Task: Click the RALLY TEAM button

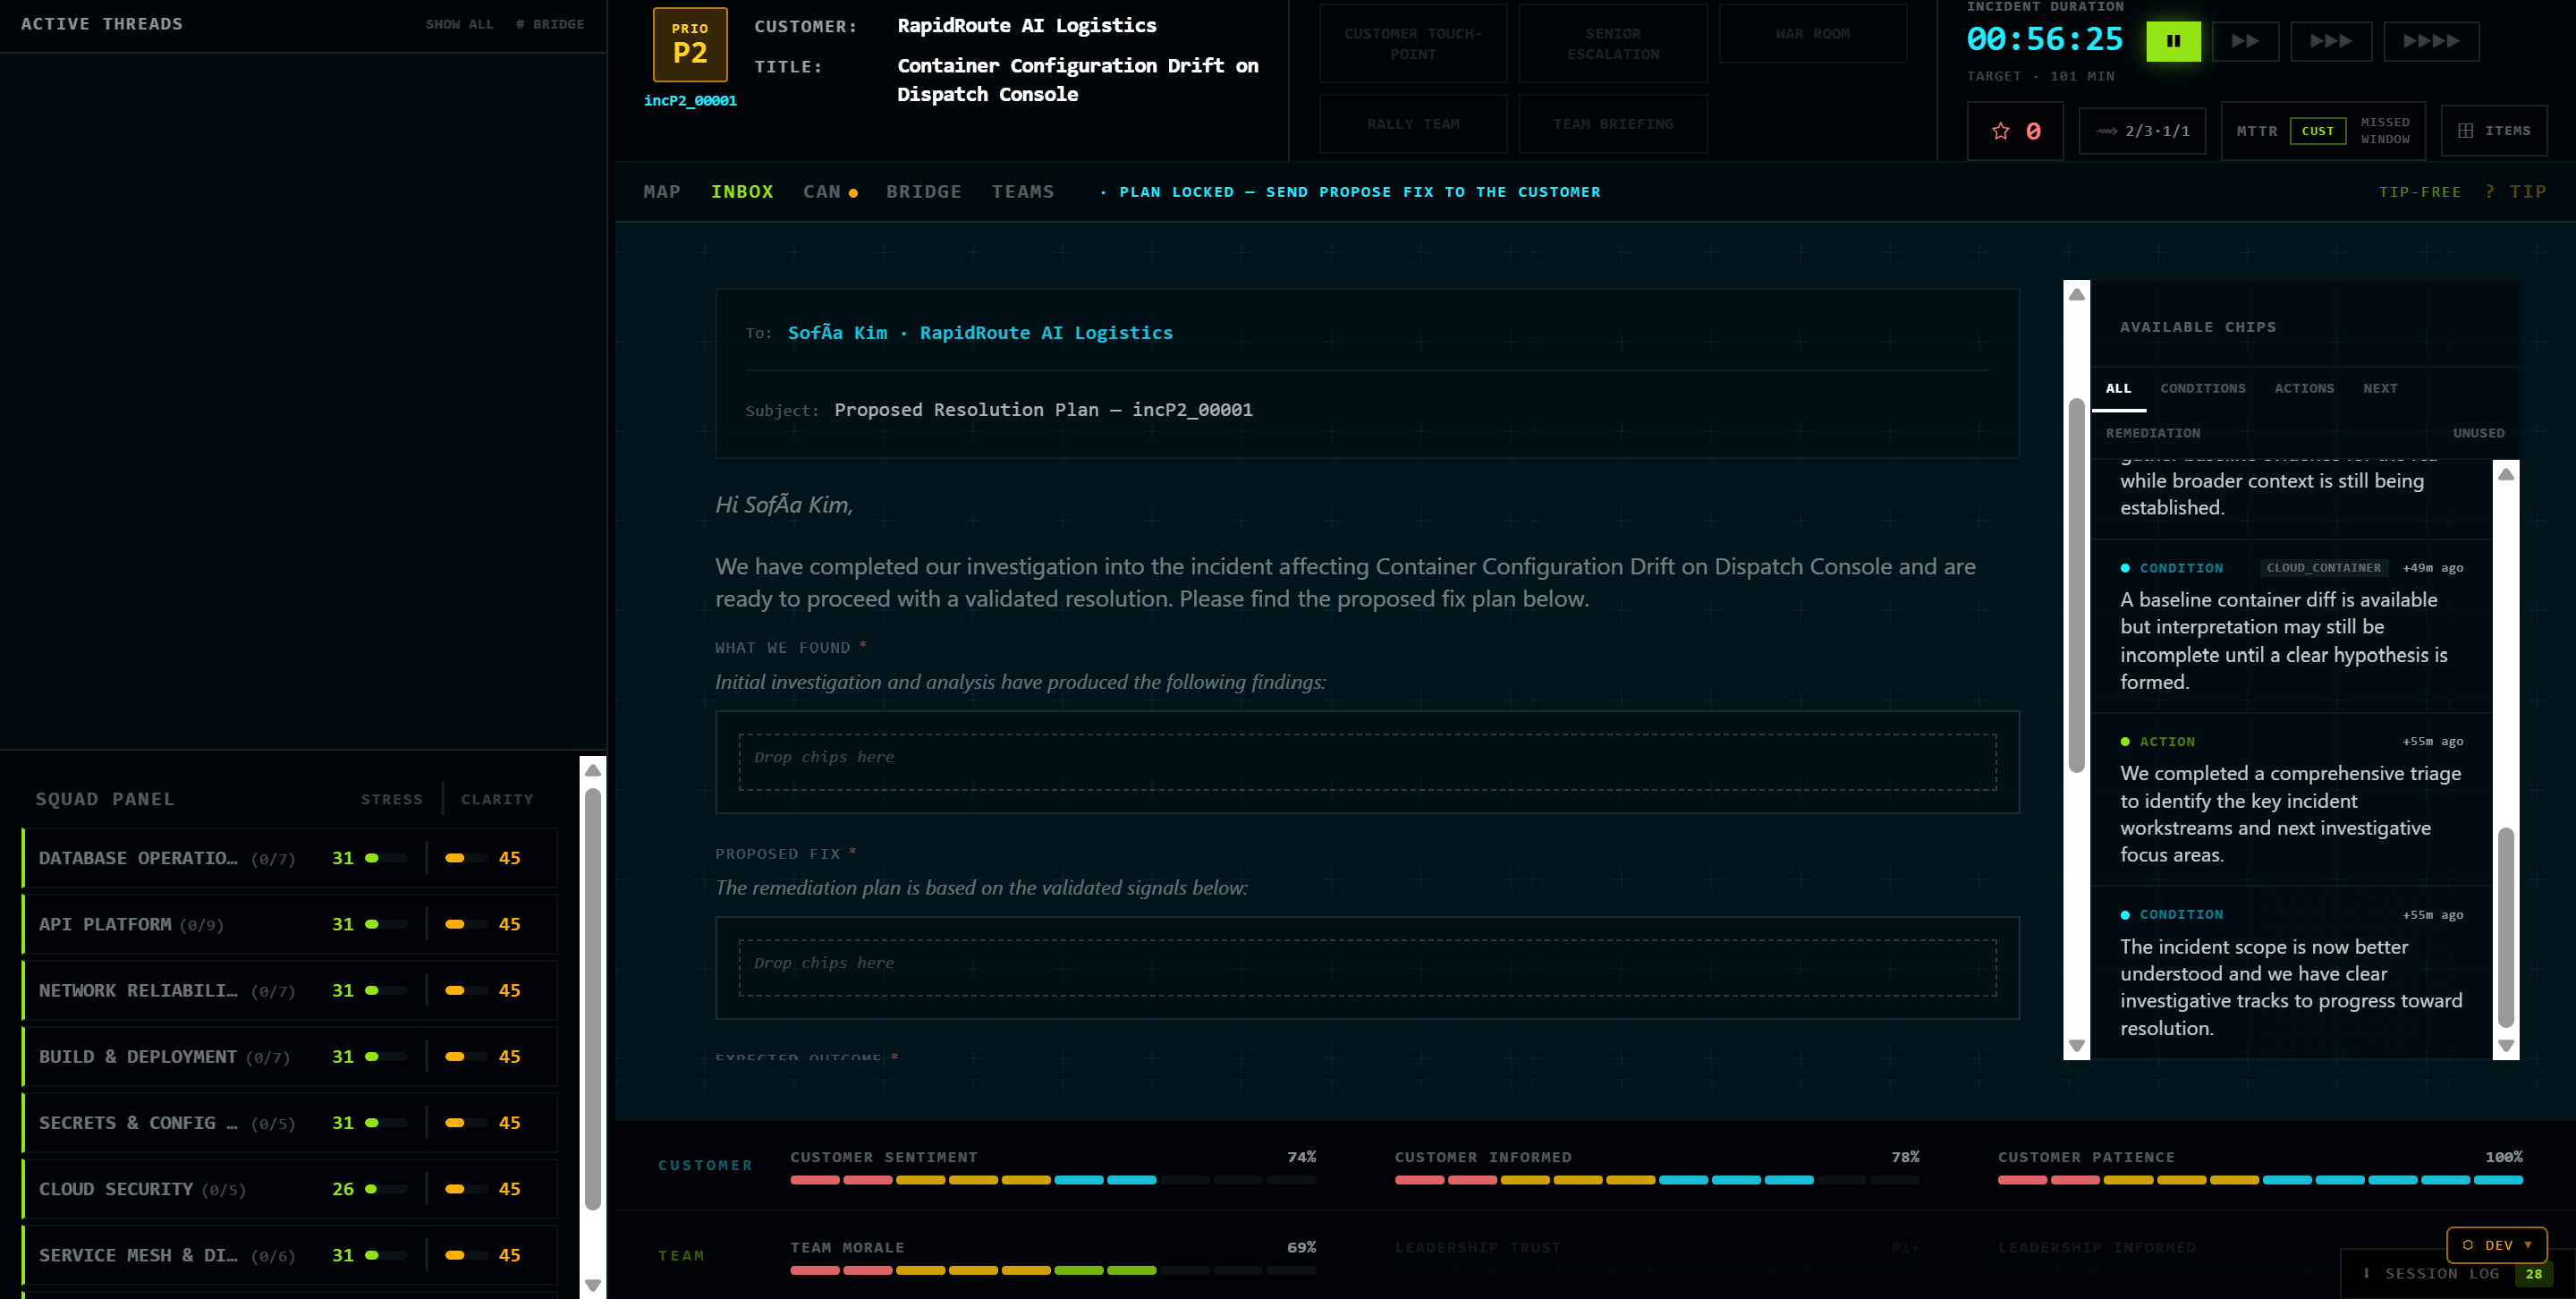Action: 1412,124
